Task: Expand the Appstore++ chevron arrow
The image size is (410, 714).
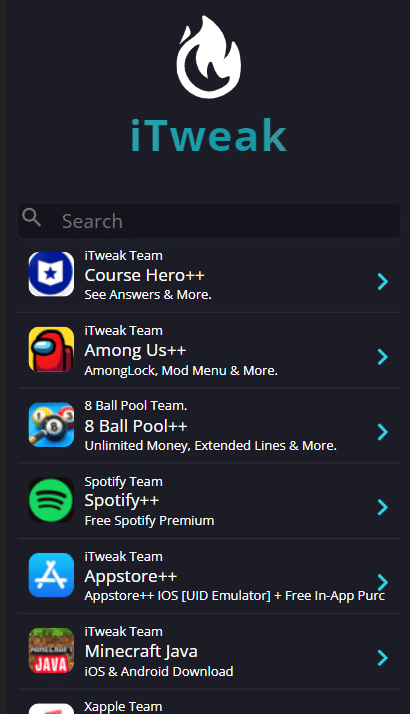Action: (383, 582)
